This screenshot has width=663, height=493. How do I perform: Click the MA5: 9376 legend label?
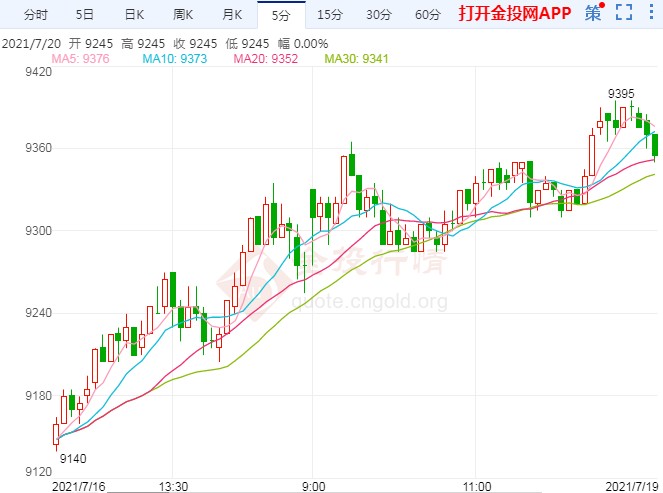click(x=79, y=60)
